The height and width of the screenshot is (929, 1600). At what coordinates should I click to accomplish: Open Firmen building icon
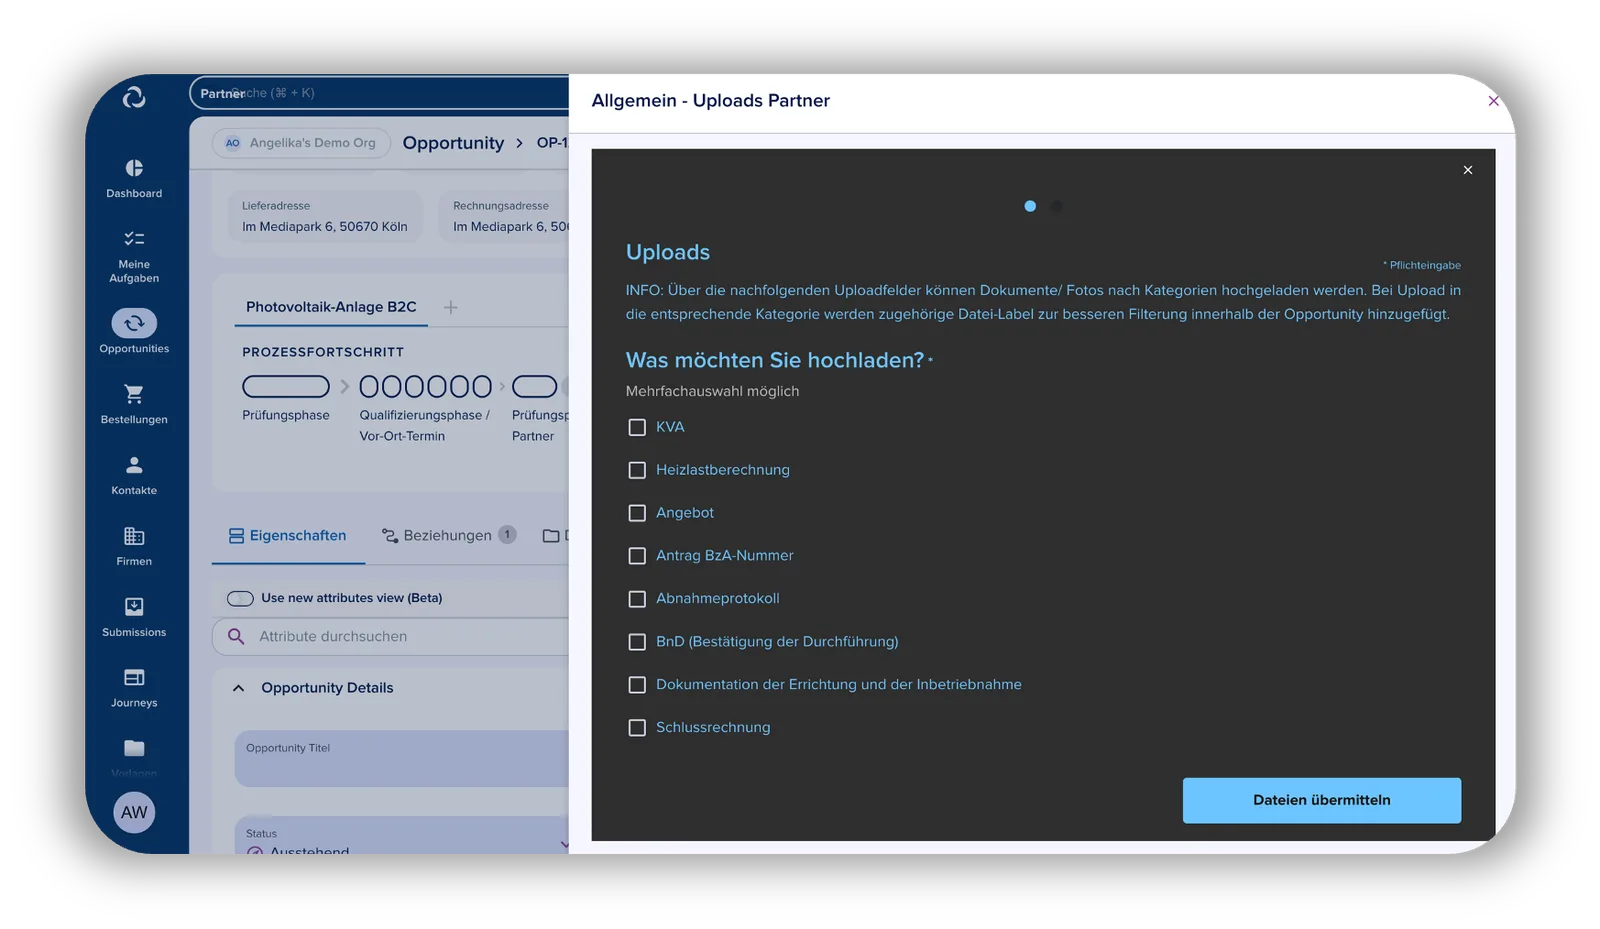134,536
